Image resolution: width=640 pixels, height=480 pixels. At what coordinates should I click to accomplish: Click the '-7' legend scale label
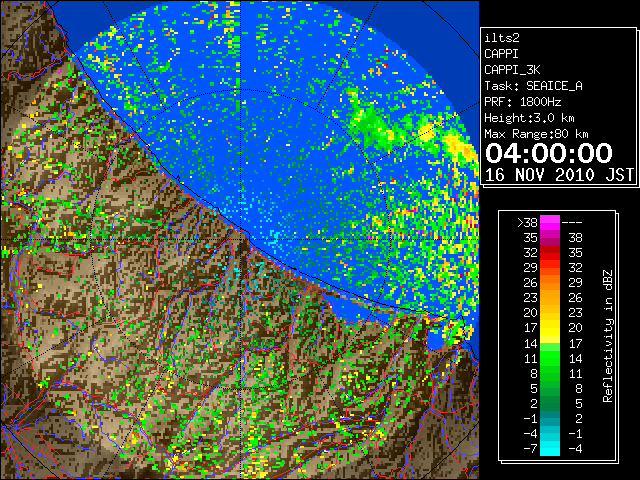pos(530,449)
